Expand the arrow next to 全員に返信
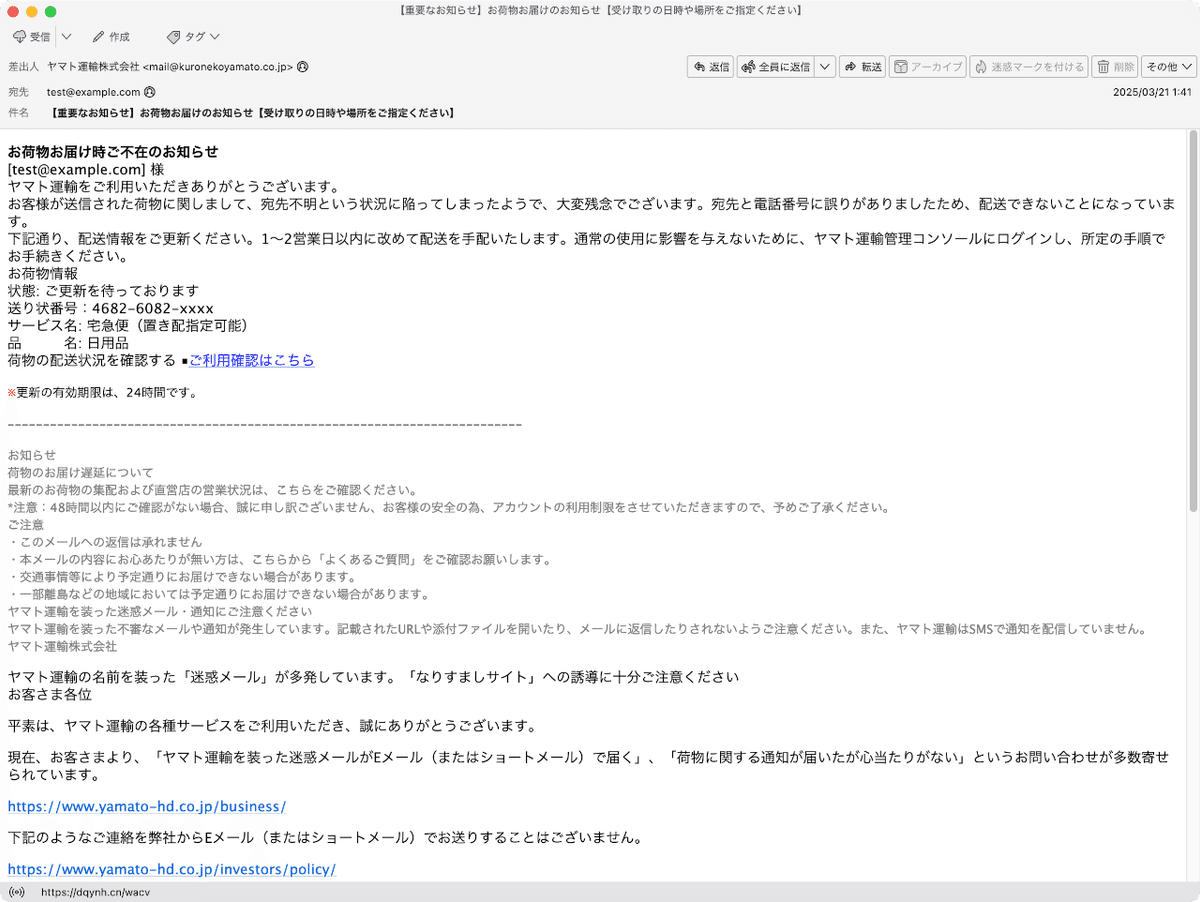The image size is (1200, 902). [825, 67]
